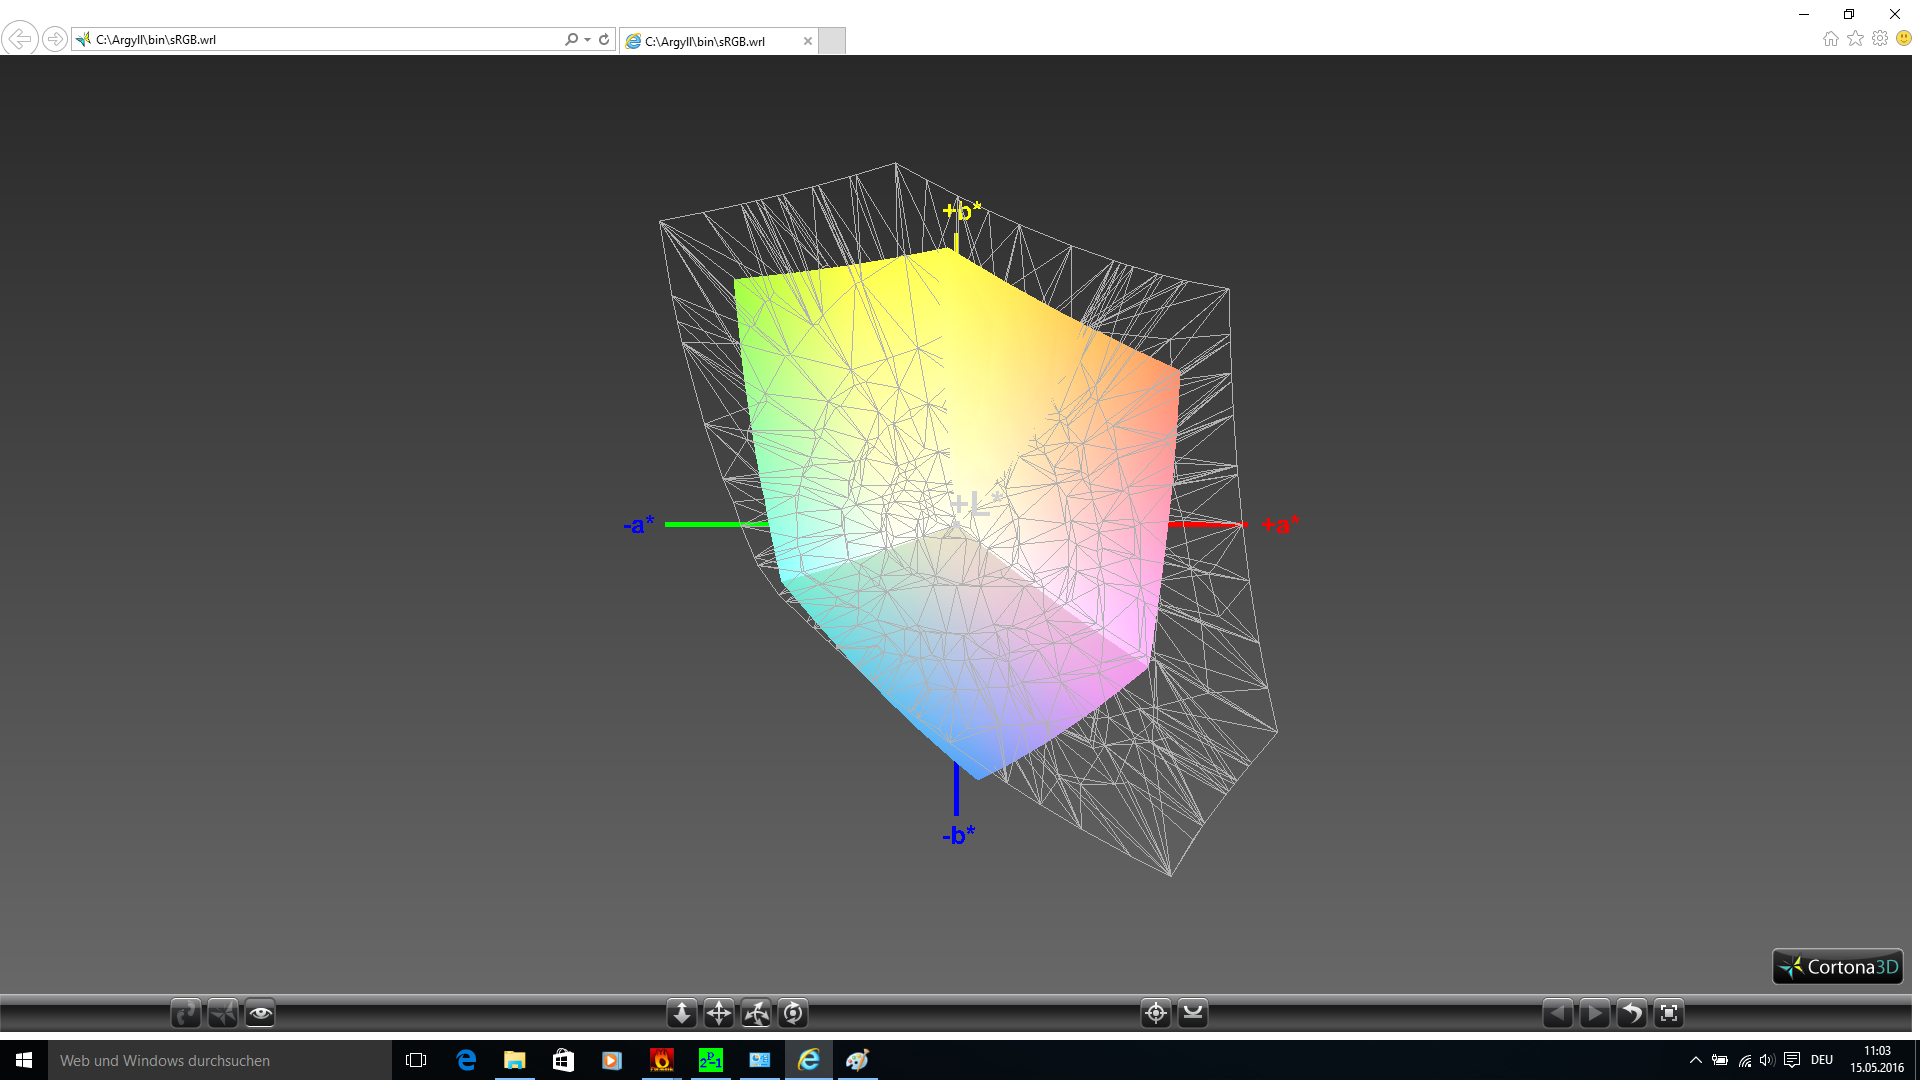Image resolution: width=1920 pixels, height=1080 pixels.
Task: Go to next viewpoint arrow
Action: (x=1595, y=1014)
